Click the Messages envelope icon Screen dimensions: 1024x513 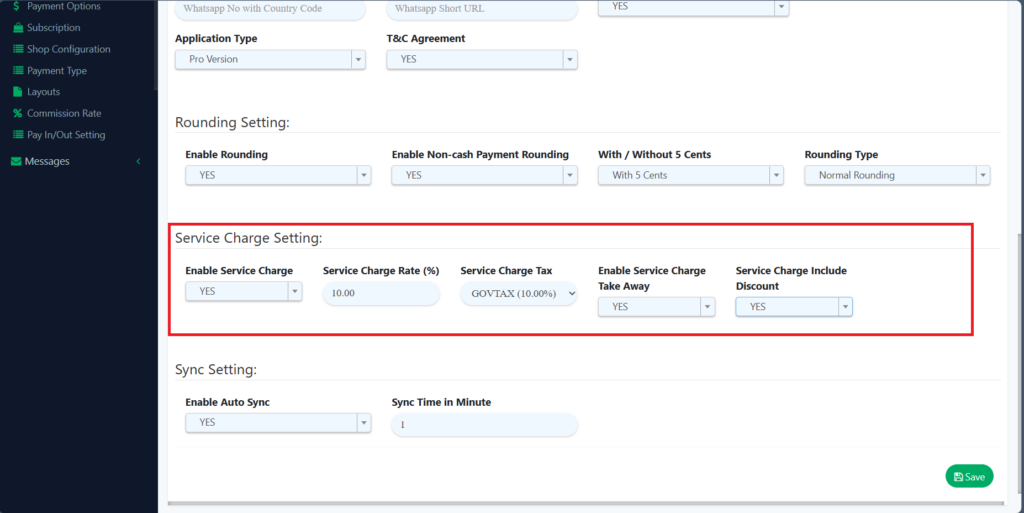point(16,162)
